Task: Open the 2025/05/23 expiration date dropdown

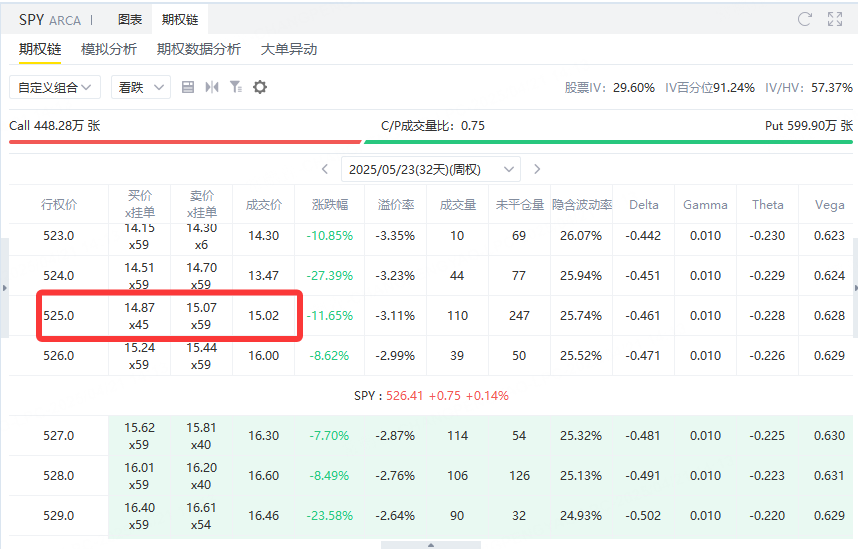Action: point(431,169)
